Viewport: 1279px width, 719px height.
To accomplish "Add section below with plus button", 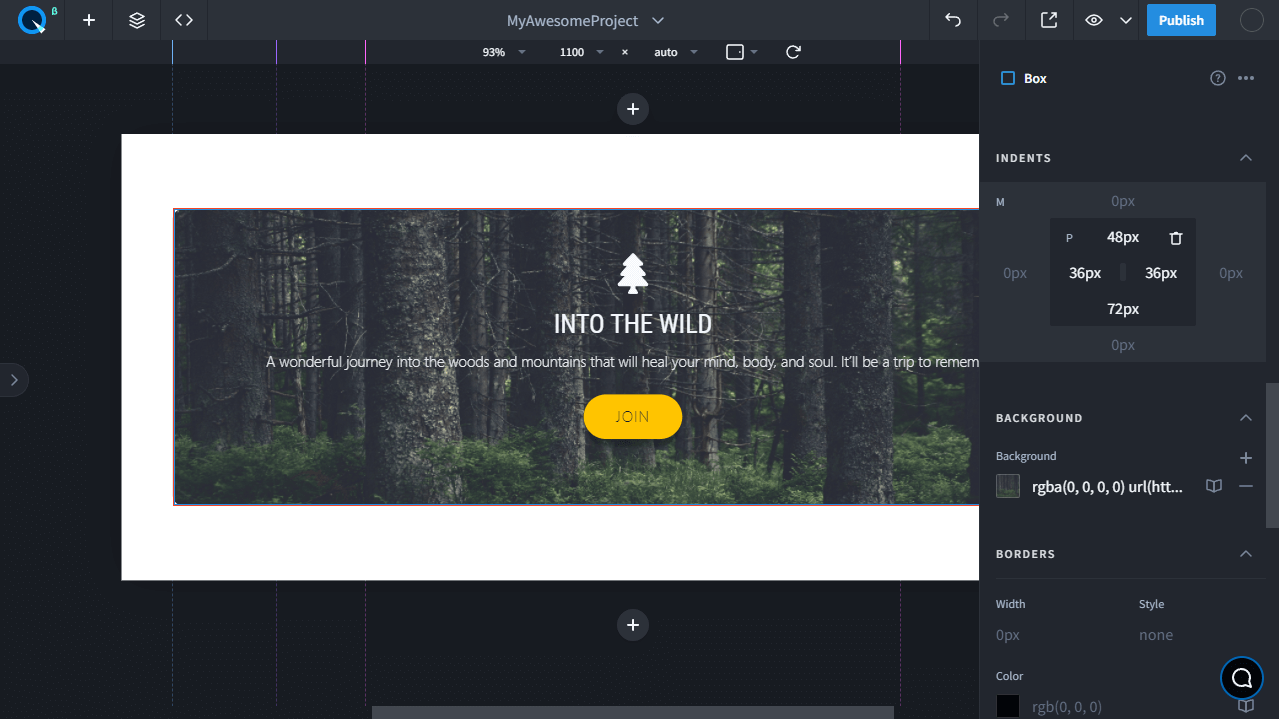I will [633, 625].
